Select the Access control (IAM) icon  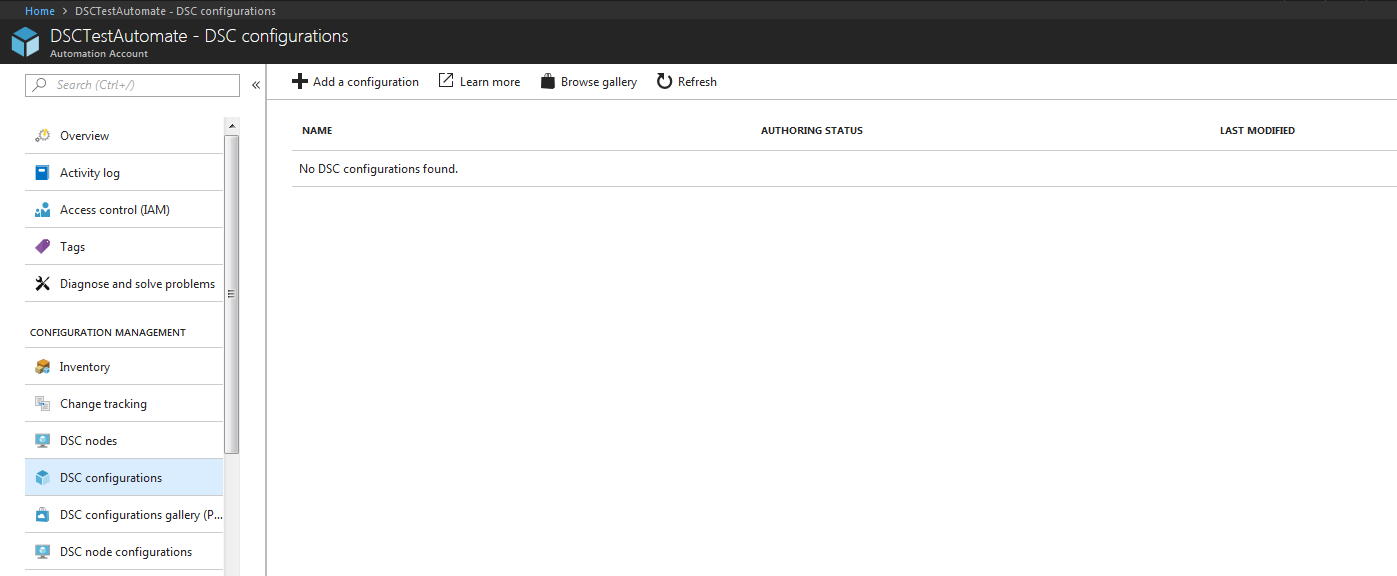click(41, 209)
